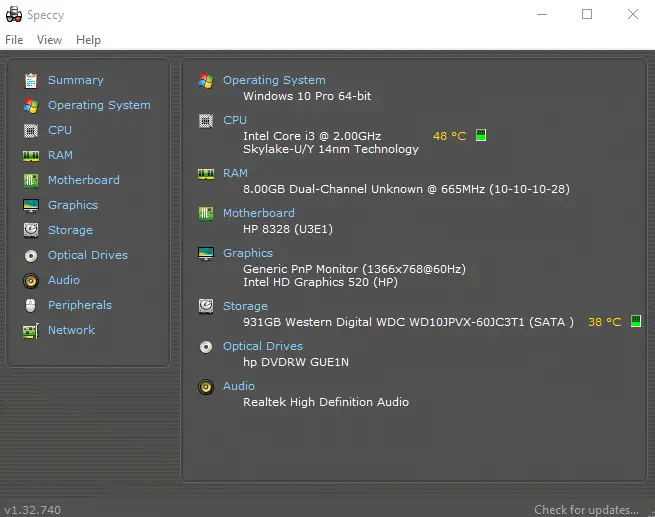
Task: Open Motherboard via its green board icon
Action: click(x=31, y=180)
